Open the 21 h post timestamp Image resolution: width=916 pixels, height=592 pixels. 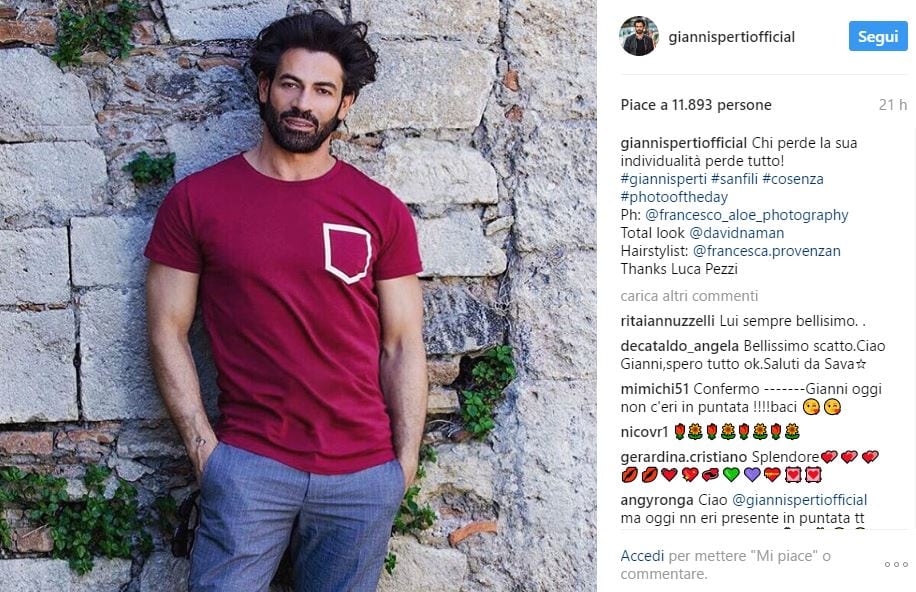[893, 105]
